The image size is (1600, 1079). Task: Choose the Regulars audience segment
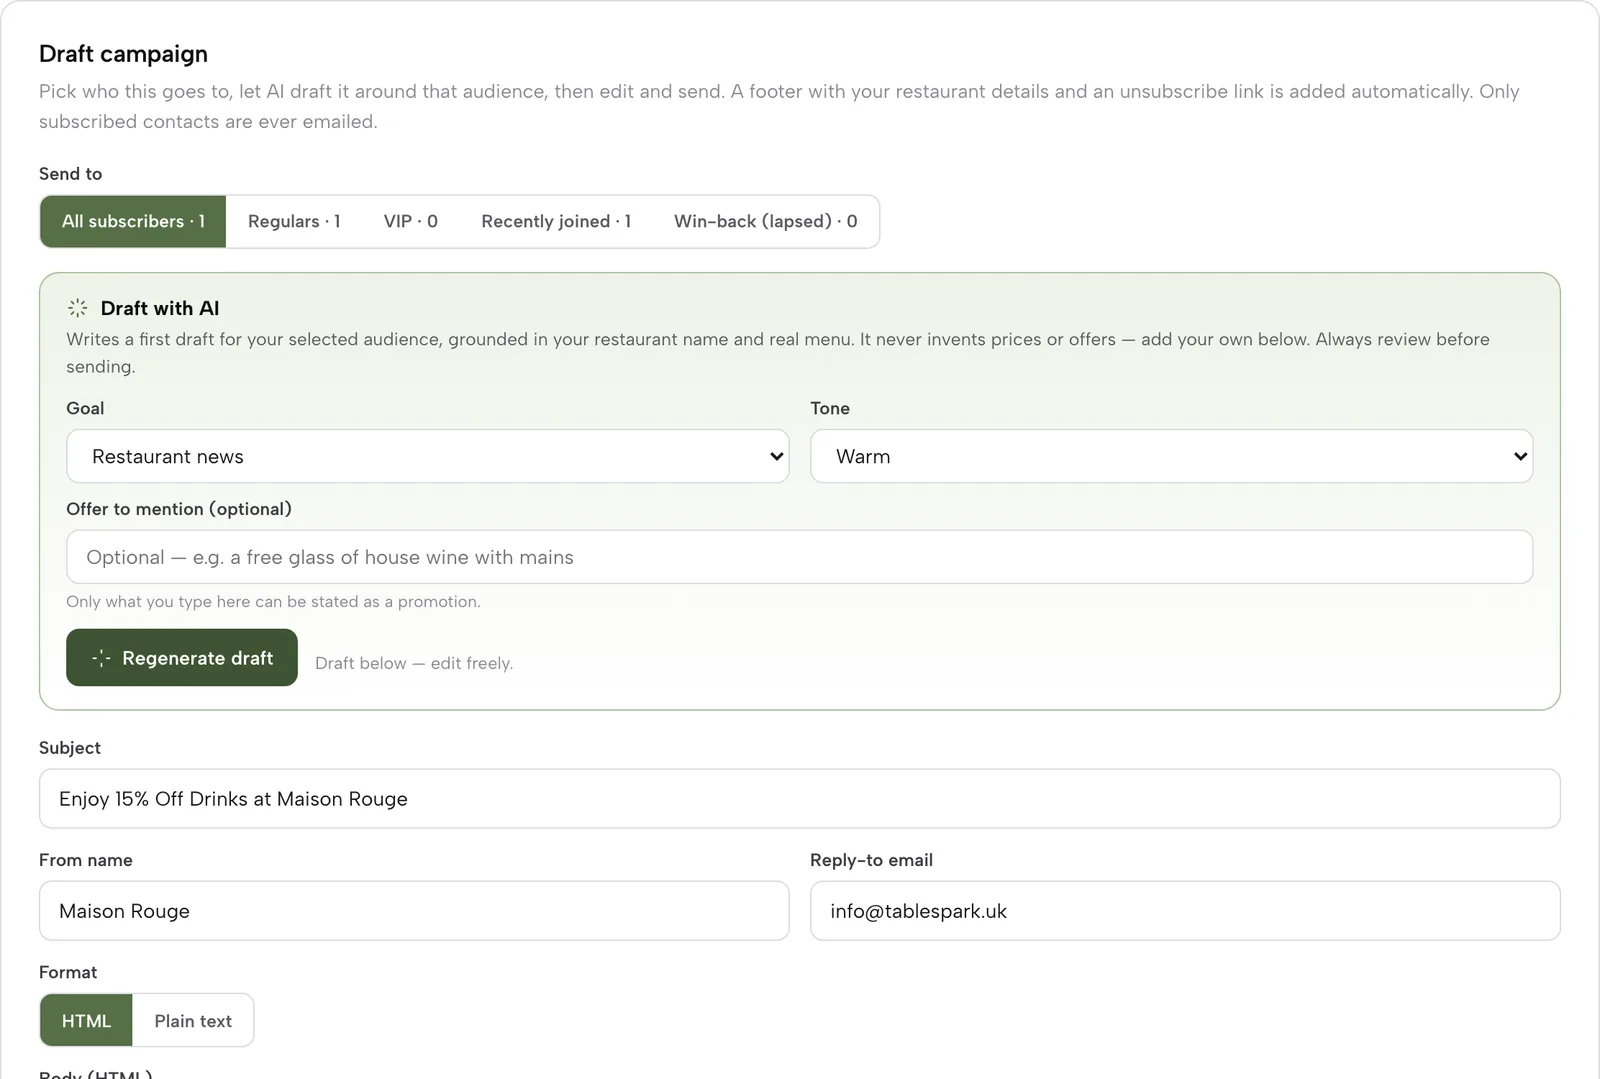(294, 221)
